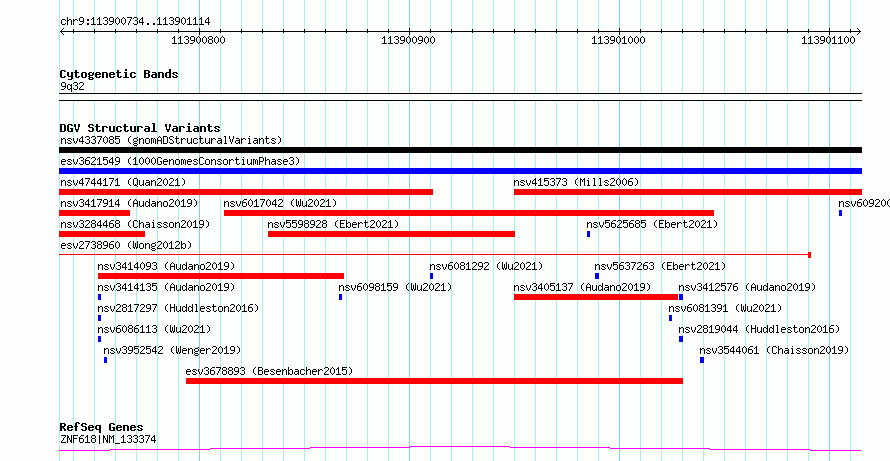890x461 pixels.
Task: Select the red esv3678893 variant bar
Action: pyautogui.click(x=434, y=381)
